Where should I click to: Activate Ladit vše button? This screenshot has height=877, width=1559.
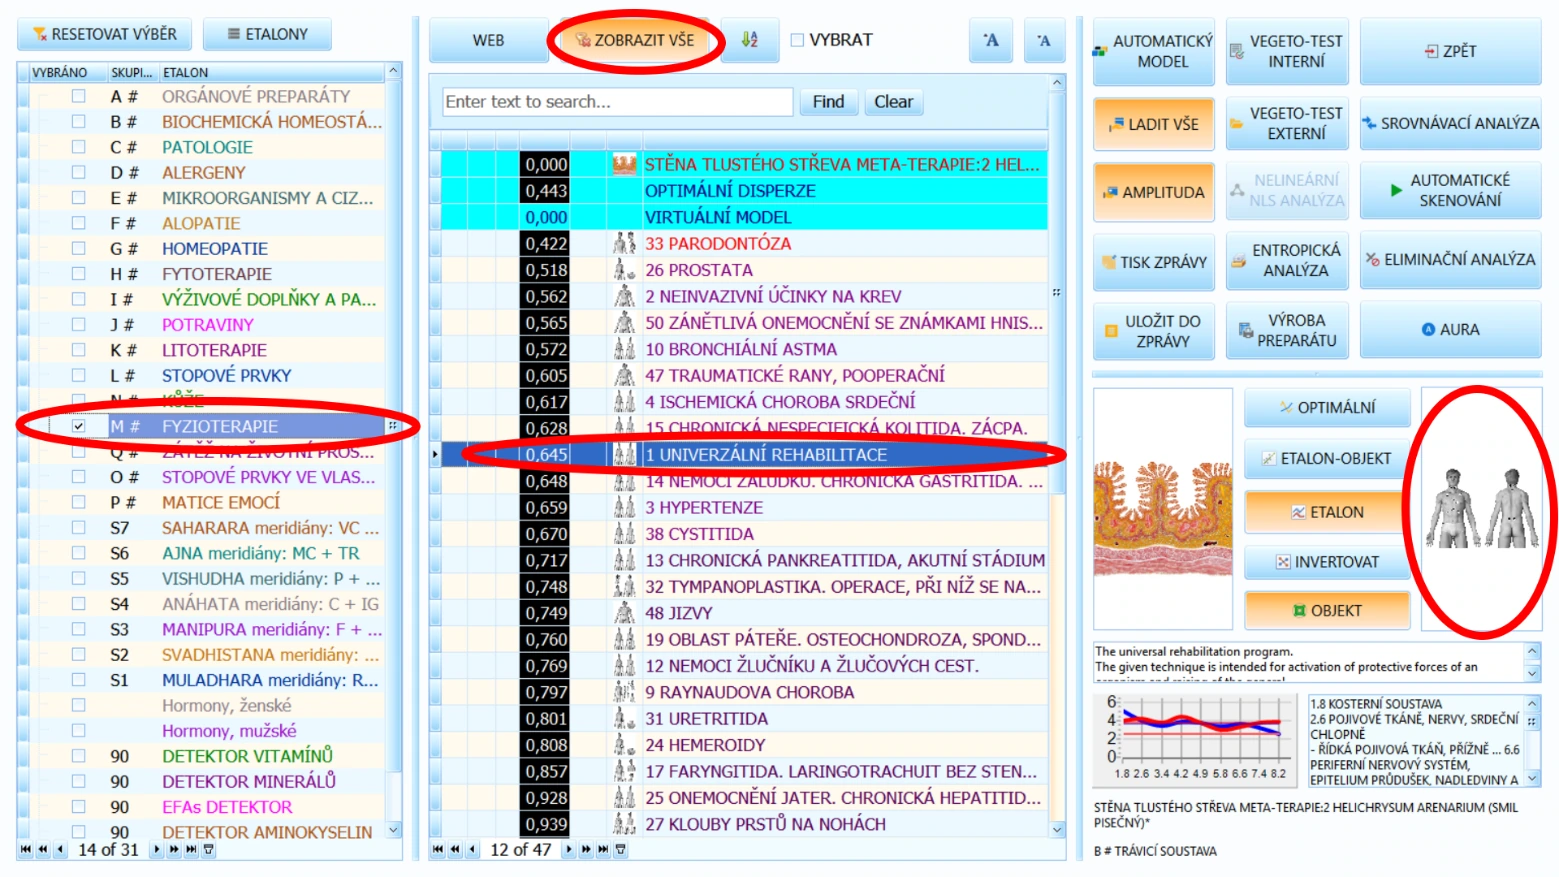pos(1153,124)
